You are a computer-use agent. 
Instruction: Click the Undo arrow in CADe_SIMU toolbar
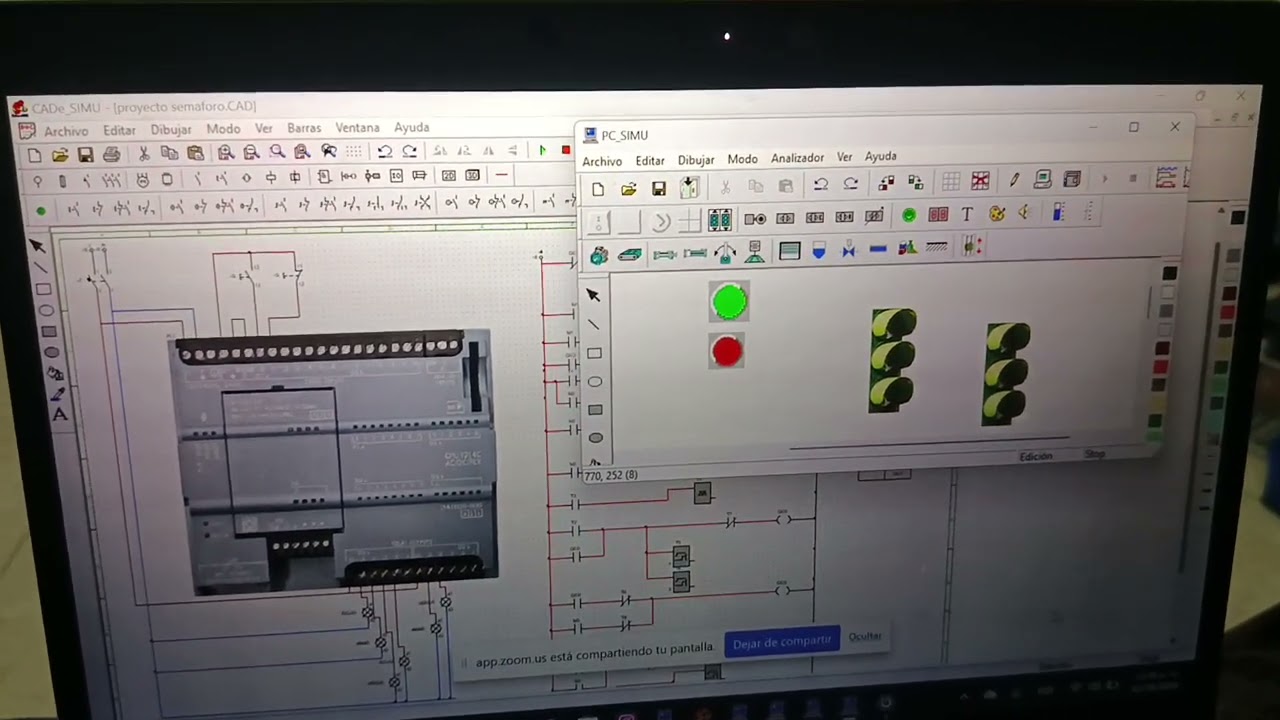point(384,151)
